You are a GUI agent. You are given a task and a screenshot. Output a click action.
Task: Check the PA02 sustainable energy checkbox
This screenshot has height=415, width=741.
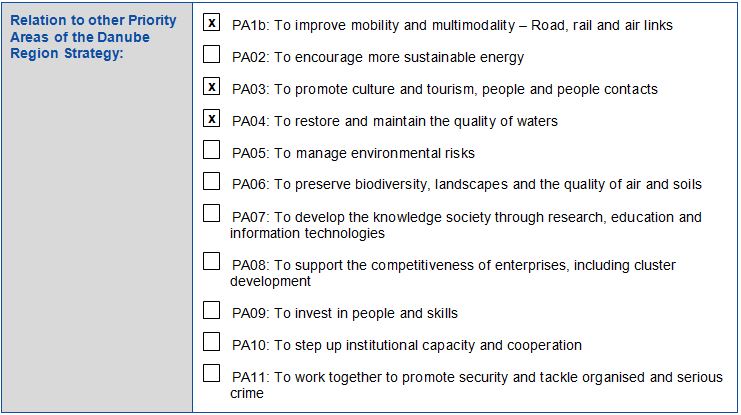point(211,55)
